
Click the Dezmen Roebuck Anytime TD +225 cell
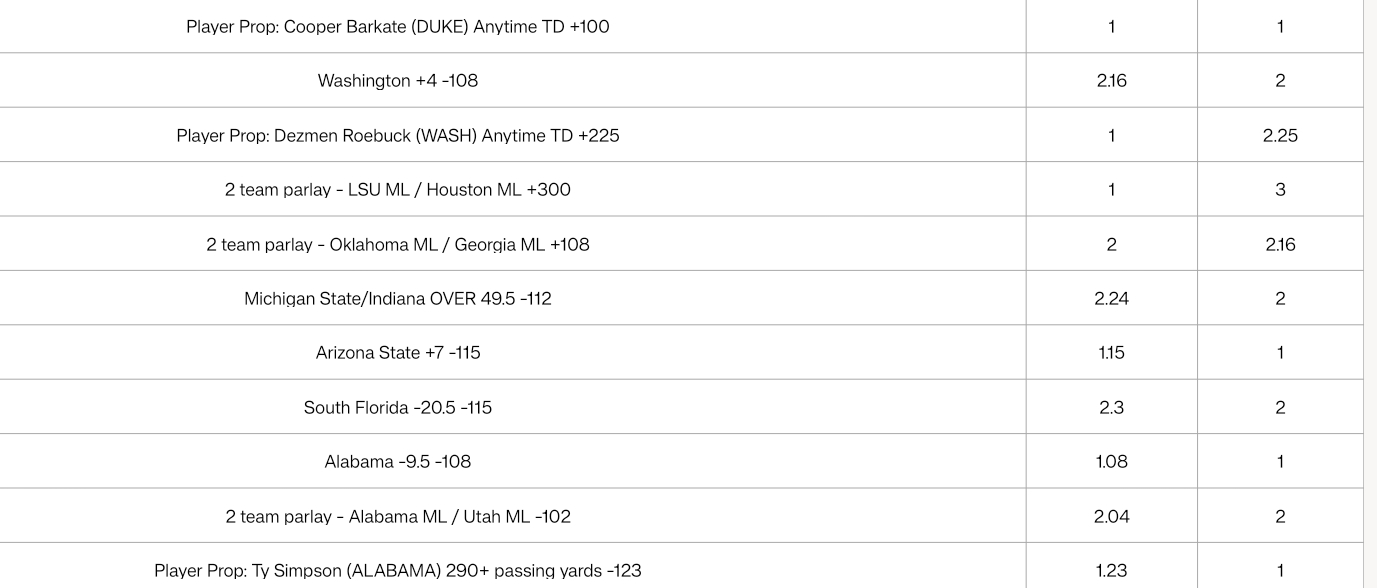[x=397, y=135]
